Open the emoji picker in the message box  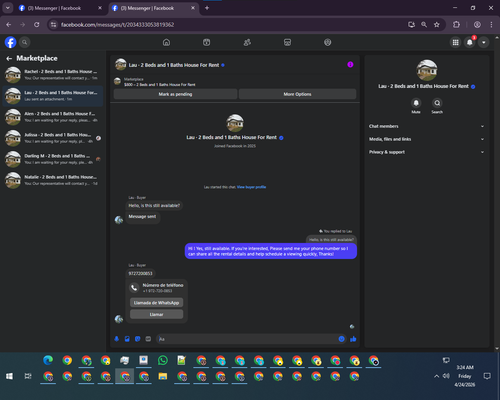tap(341, 339)
